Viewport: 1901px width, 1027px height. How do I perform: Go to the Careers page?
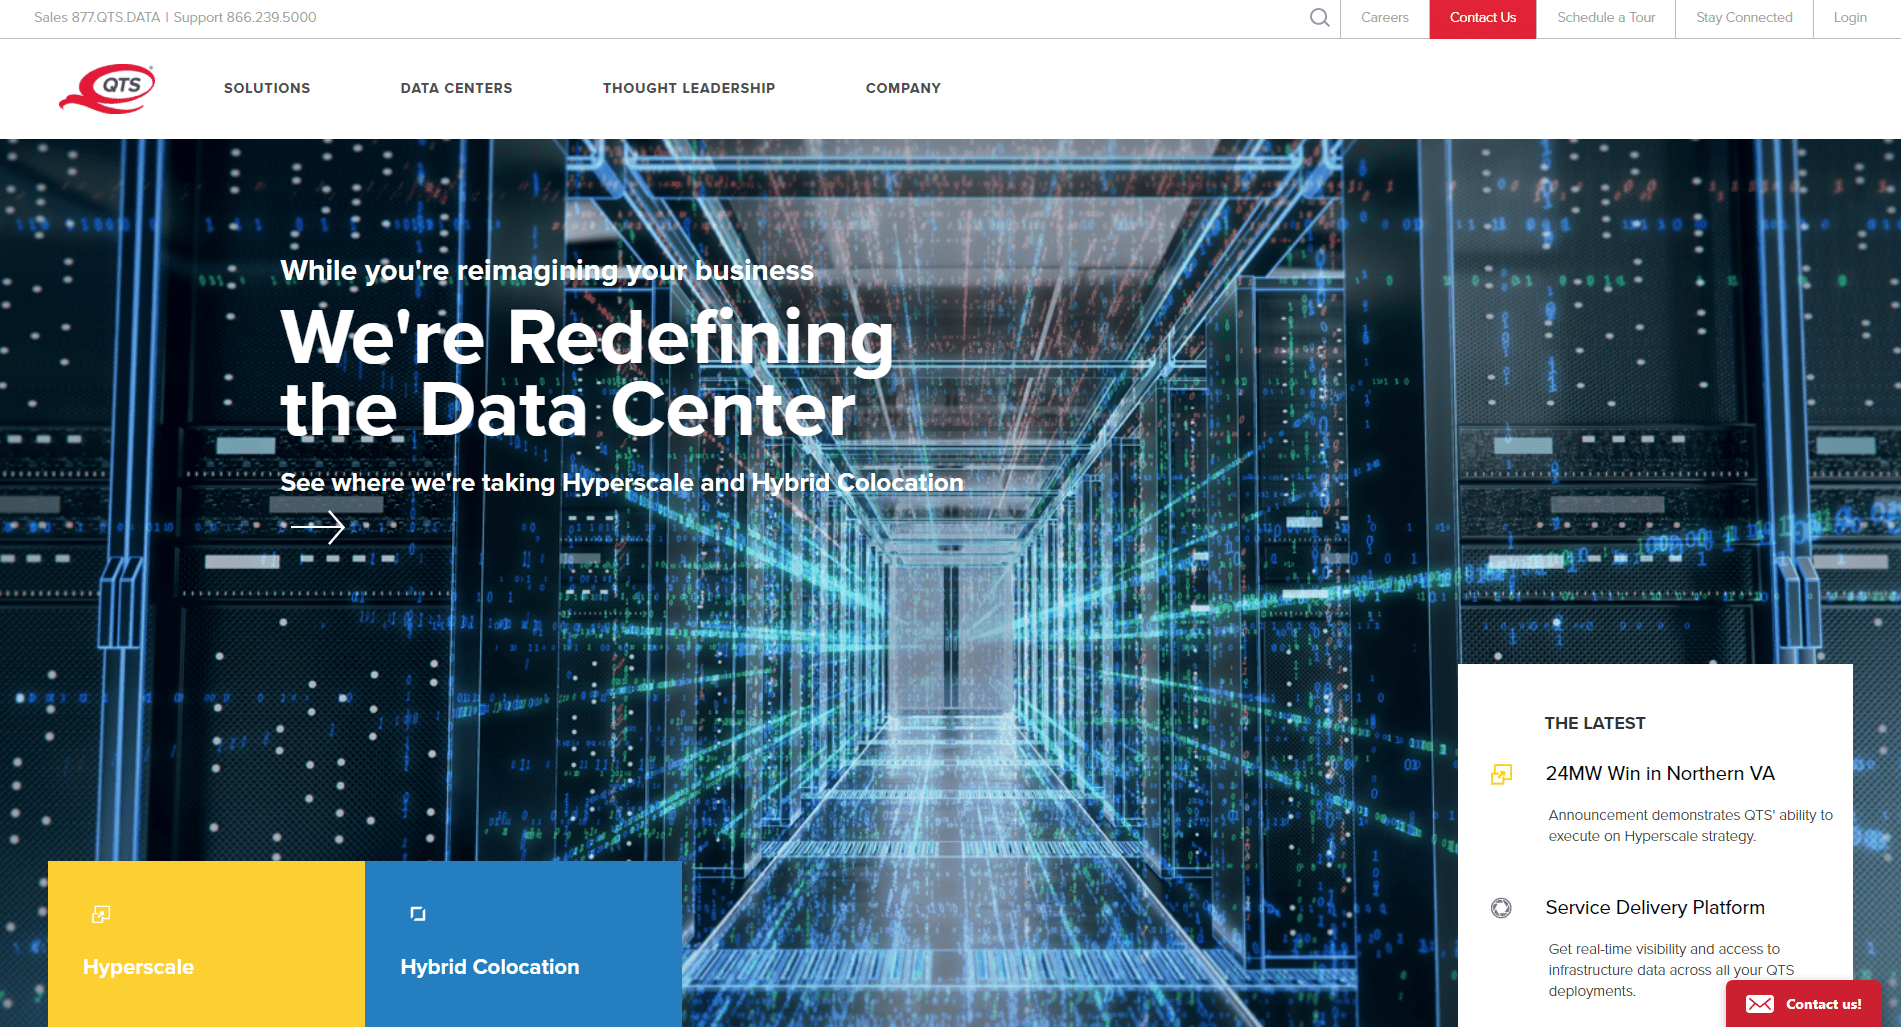[x=1384, y=18]
